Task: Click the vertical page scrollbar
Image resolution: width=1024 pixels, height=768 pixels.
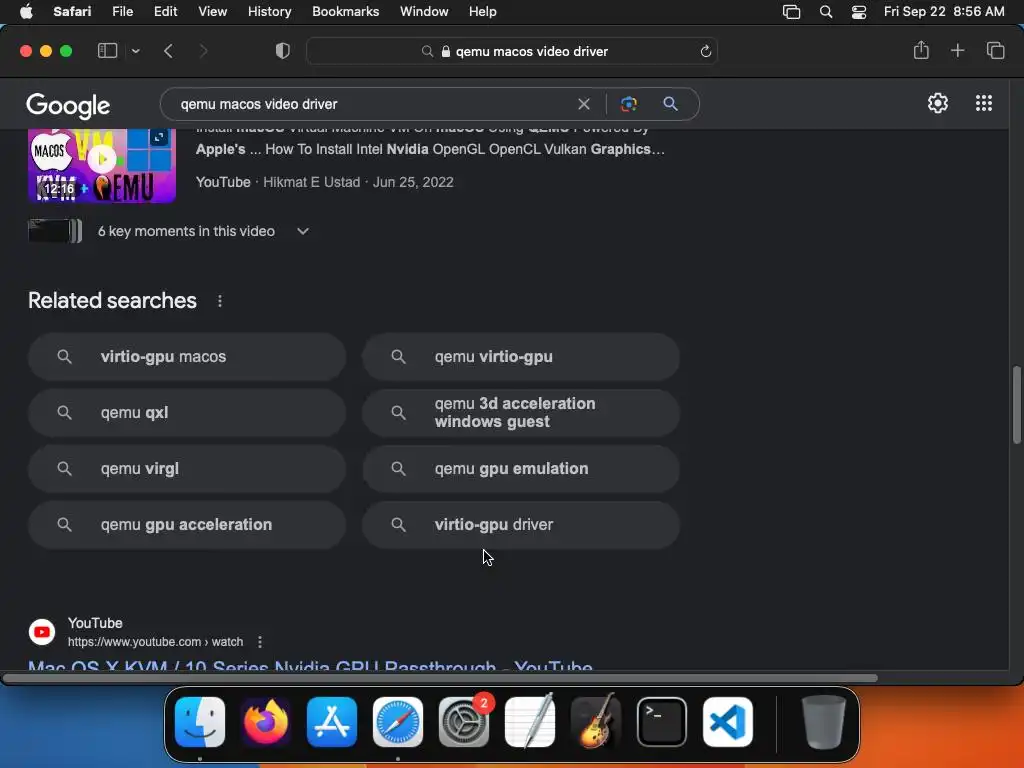Action: pyautogui.click(x=1016, y=405)
